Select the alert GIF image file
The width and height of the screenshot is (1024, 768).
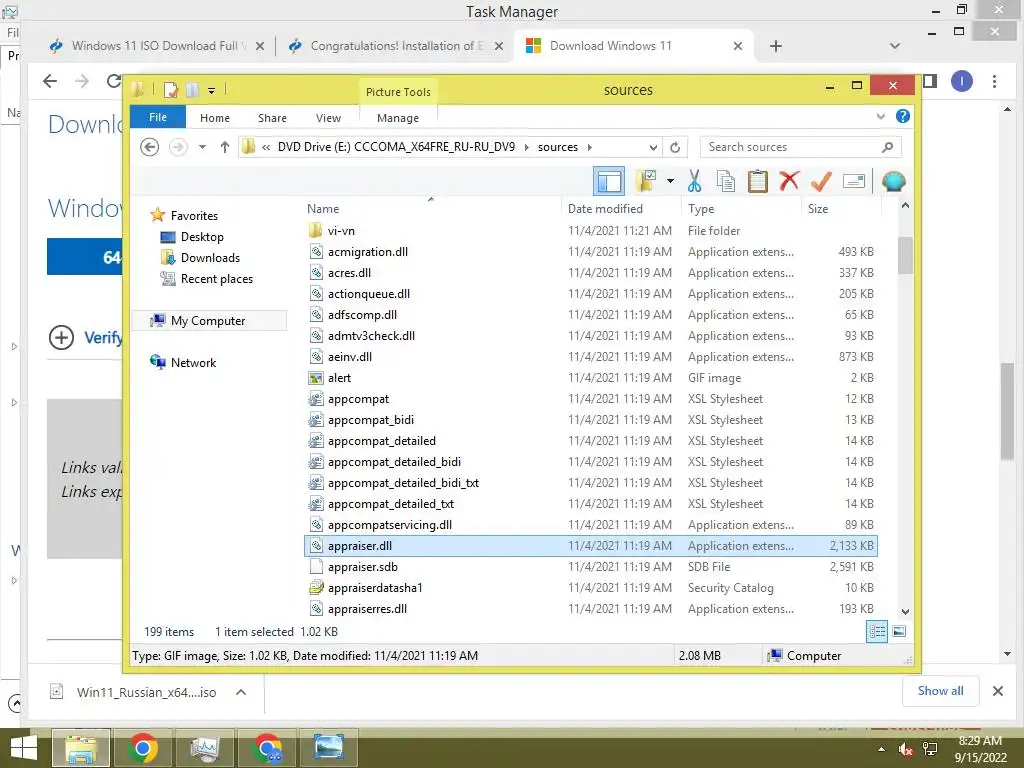(591, 377)
